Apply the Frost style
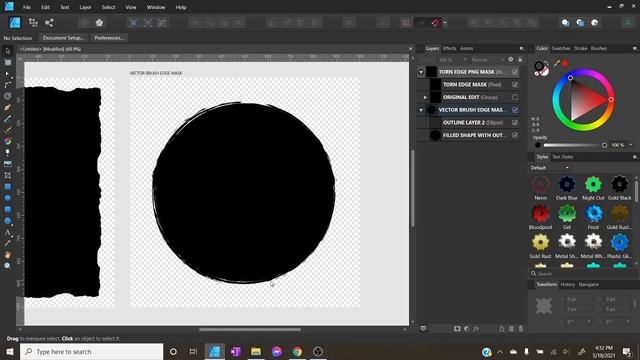640x360 pixels. coord(593,217)
